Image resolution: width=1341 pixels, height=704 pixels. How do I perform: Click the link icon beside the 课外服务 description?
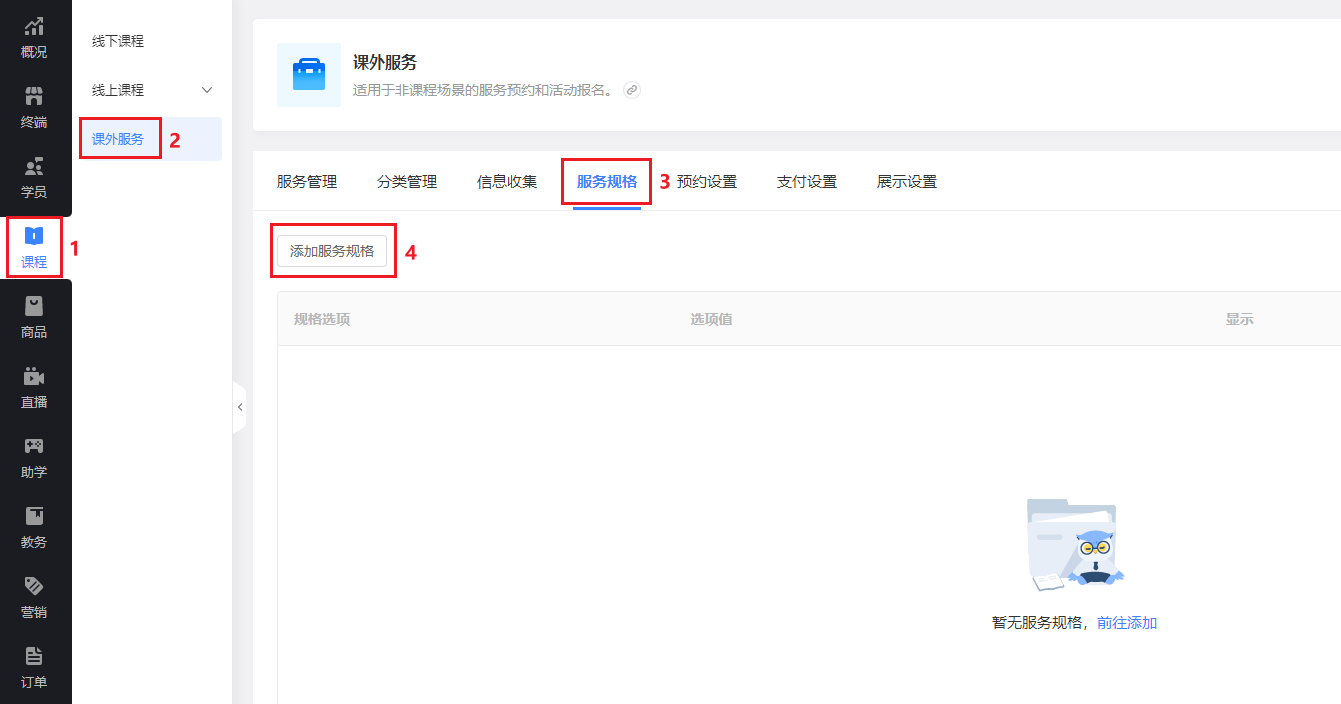click(631, 90)
